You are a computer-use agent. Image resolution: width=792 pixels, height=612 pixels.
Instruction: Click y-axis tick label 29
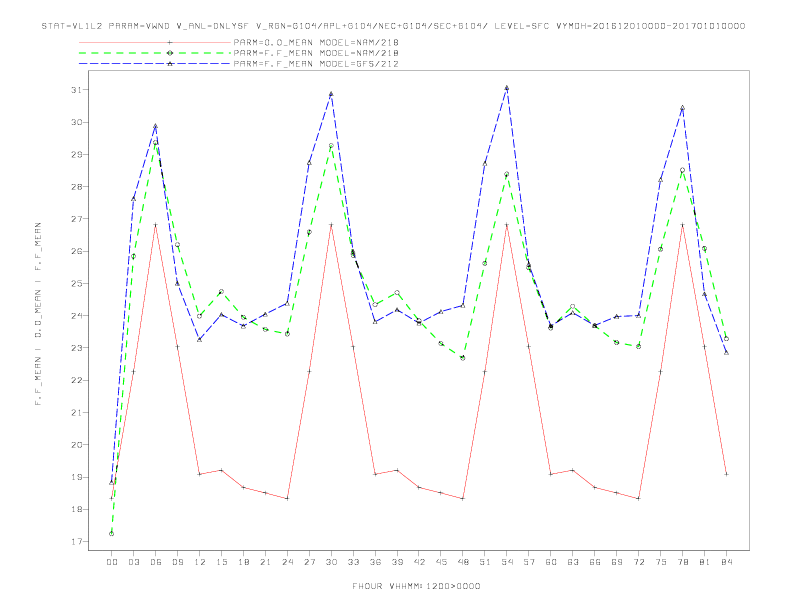point(76,155)
